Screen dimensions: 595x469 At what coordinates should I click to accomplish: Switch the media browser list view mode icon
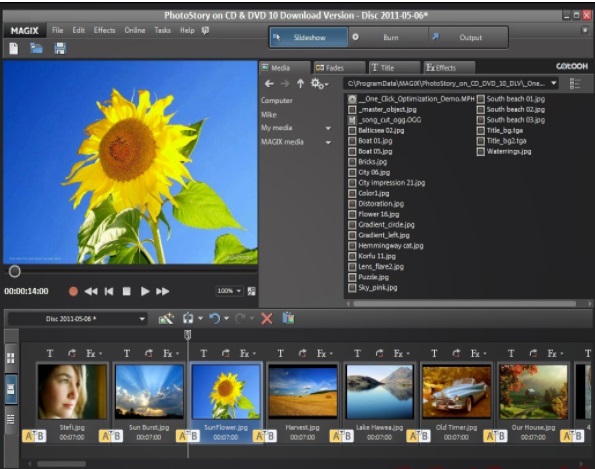(575, 83)
